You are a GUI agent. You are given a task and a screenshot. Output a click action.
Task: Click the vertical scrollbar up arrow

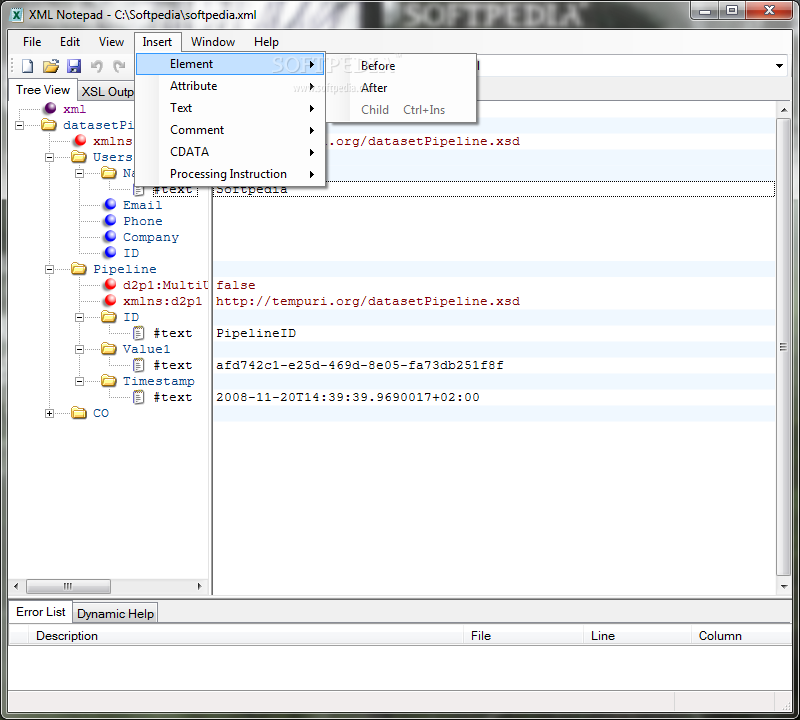(784, 110)
